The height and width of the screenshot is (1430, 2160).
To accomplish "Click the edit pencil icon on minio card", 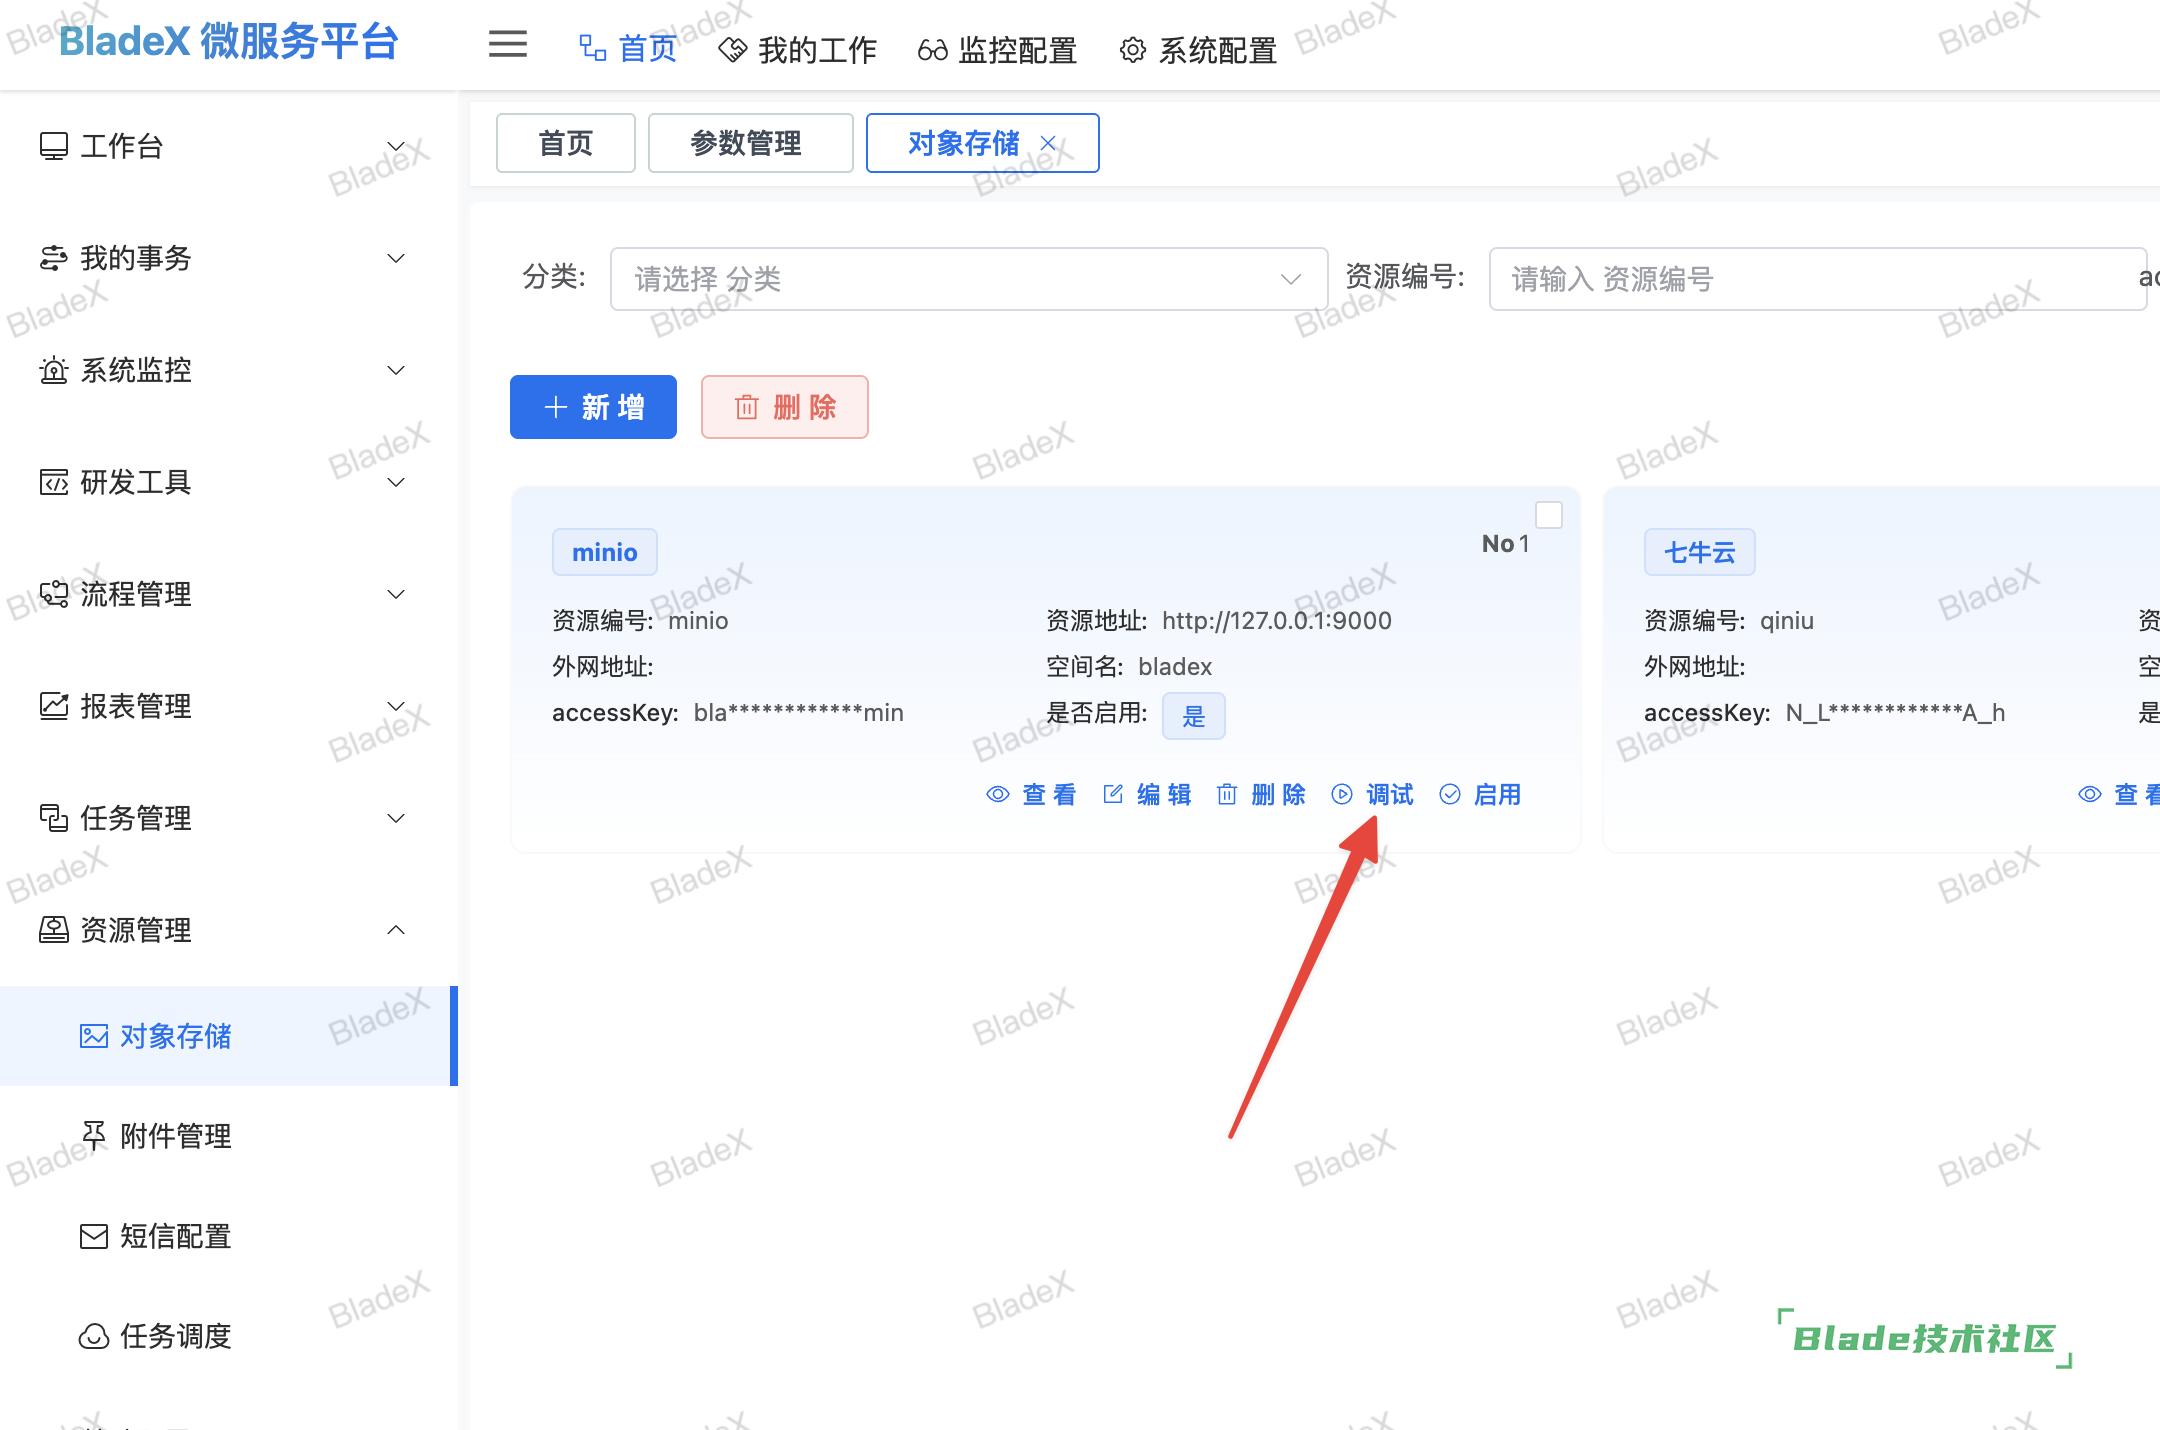I will 1113,794.
